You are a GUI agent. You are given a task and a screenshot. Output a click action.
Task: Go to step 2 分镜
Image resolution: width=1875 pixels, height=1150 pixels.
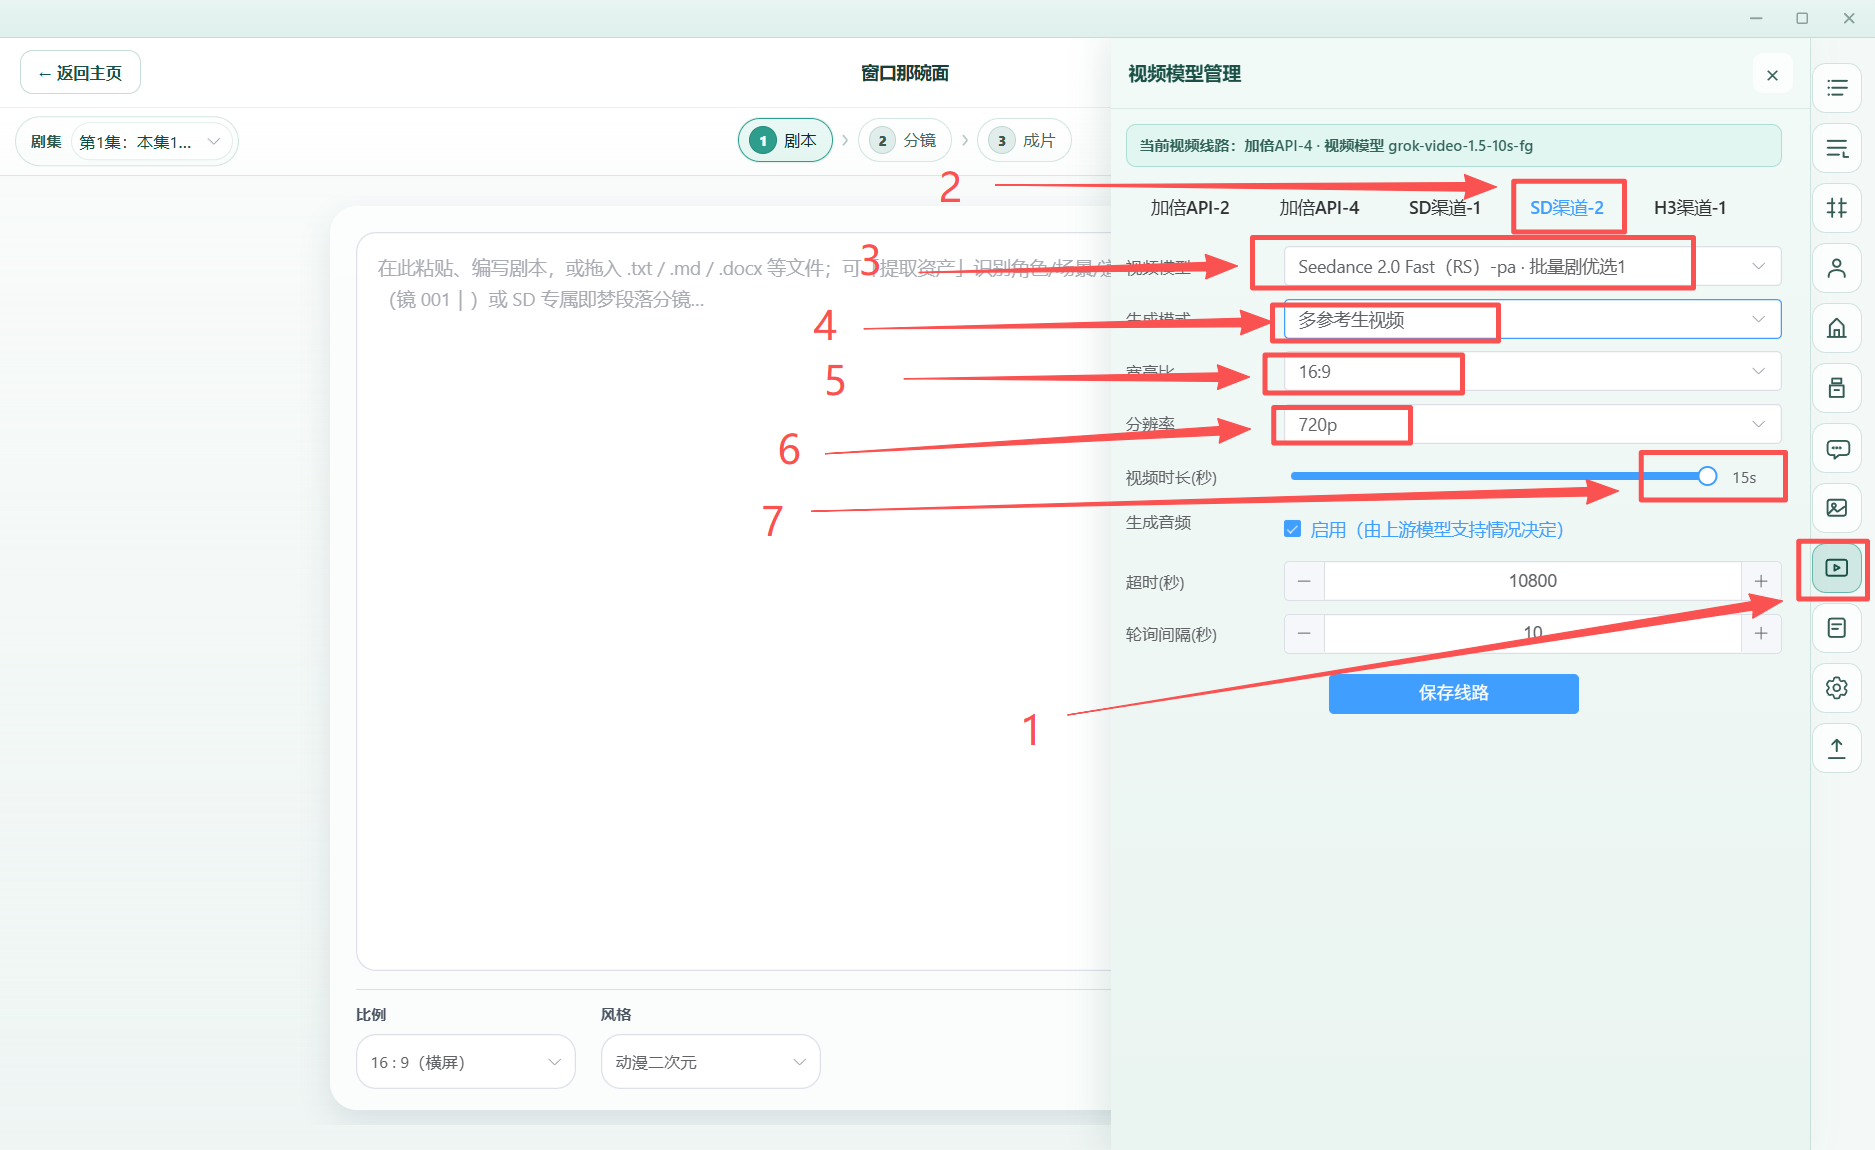[x=904, y=141]
